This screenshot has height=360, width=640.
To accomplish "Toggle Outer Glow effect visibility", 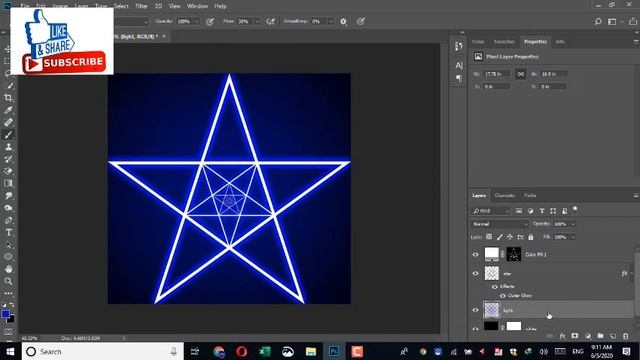I will (x=503, y=296).
